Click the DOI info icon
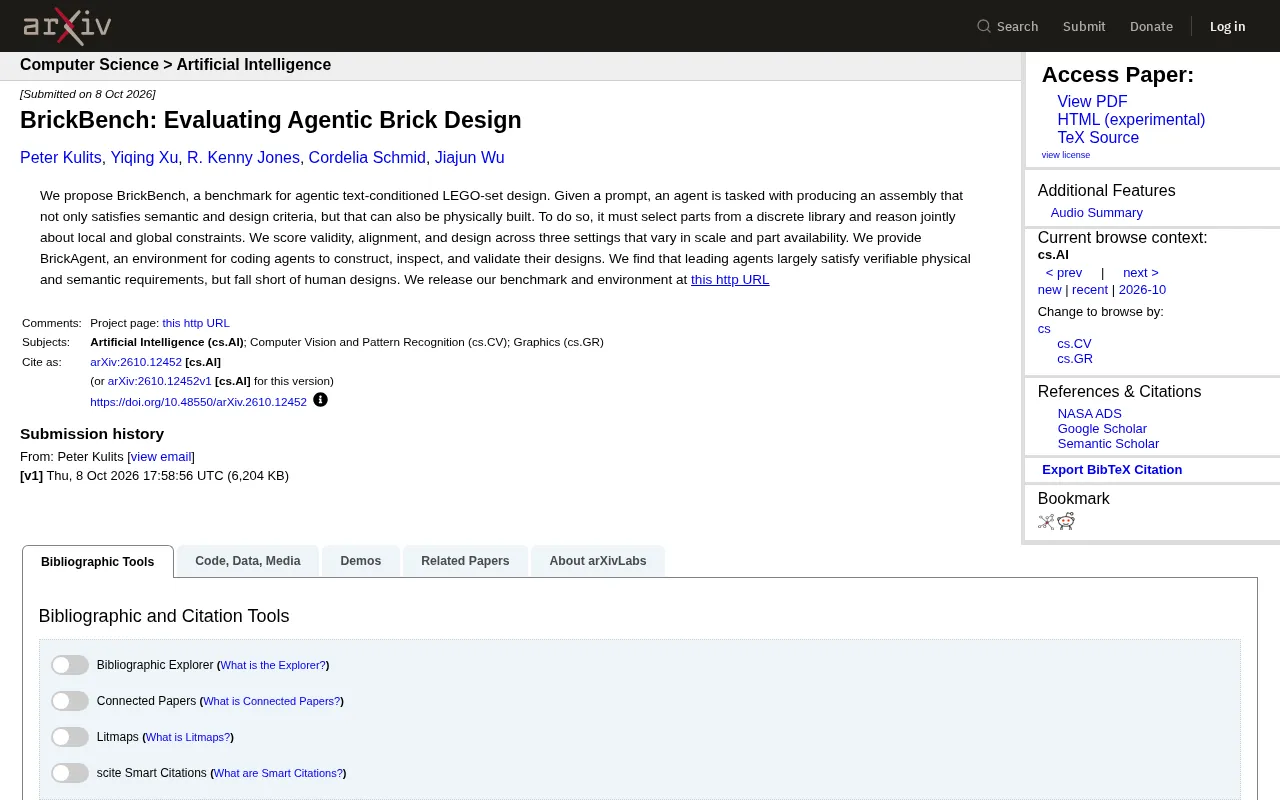Viewport: 1280px width, 800px height. tap(320, 400)
